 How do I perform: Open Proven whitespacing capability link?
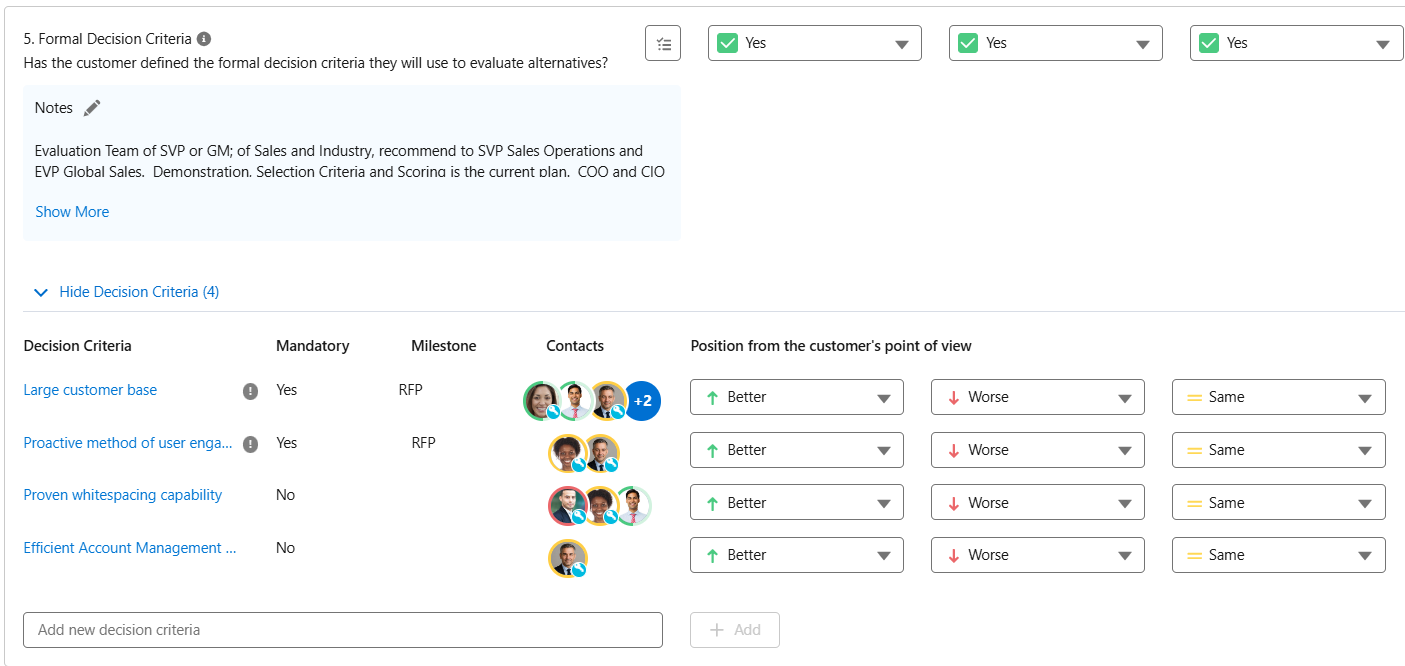point(123,495)
